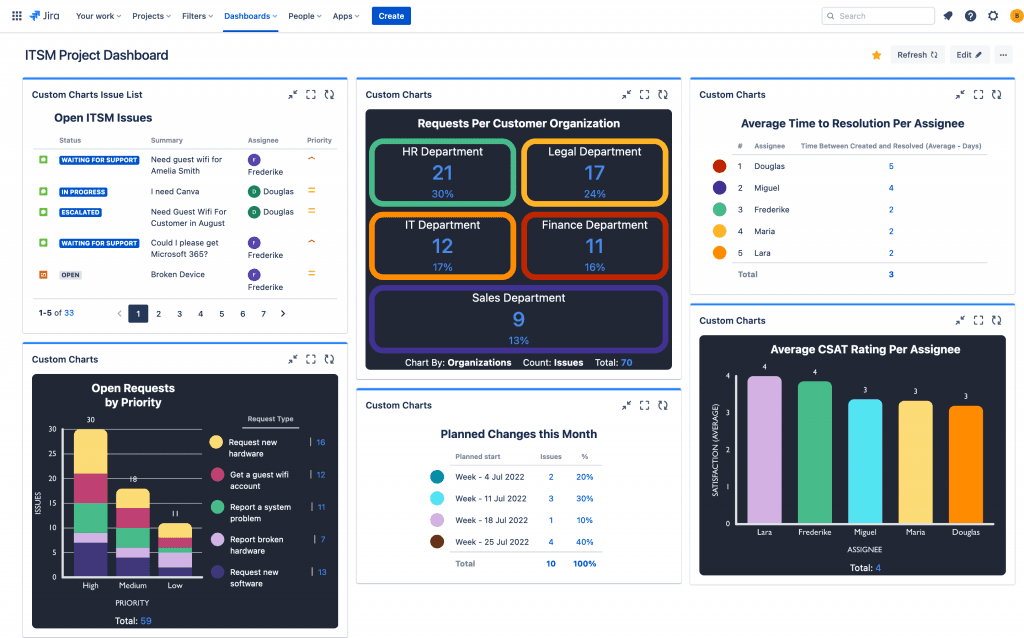Maximize the Requests Per Customer Organization gadget
Viewport: 1024px width, 638px height.
pos(645,95)
